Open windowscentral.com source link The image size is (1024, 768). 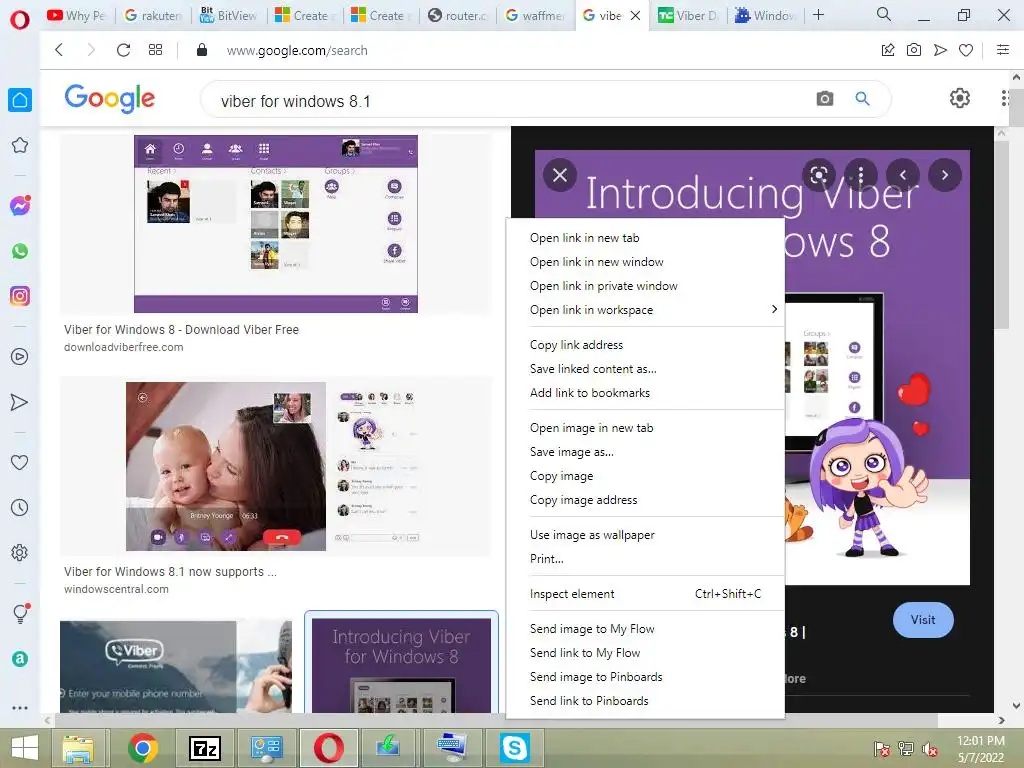click(116, 589)
